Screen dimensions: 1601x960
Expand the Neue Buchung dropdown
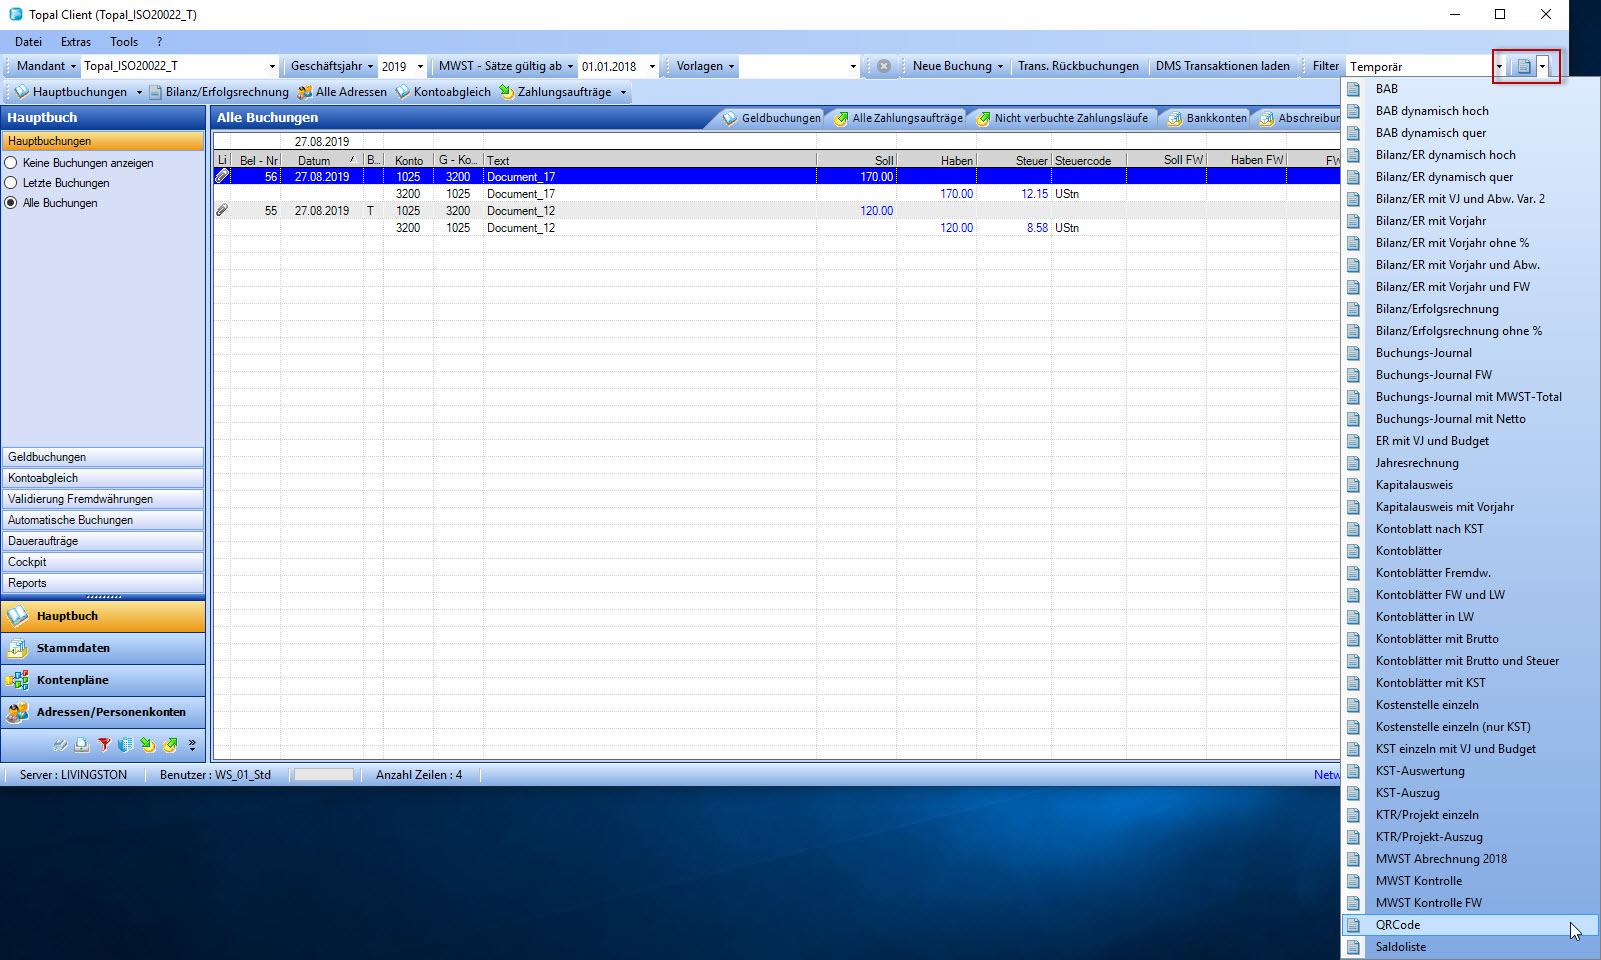tap(1000, 67)
